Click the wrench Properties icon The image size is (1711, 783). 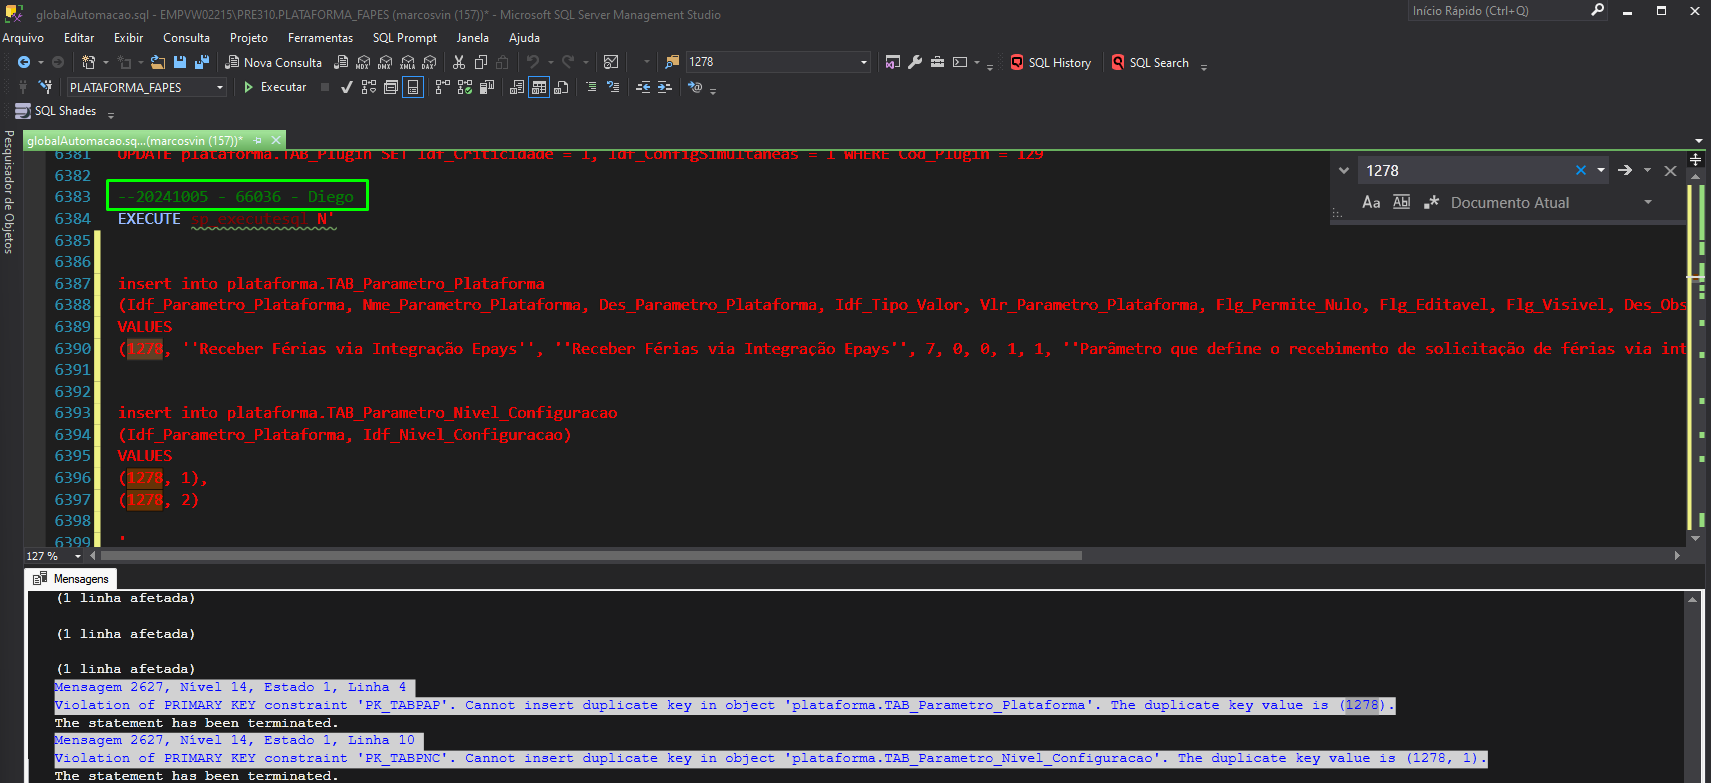tap(915, 62)
